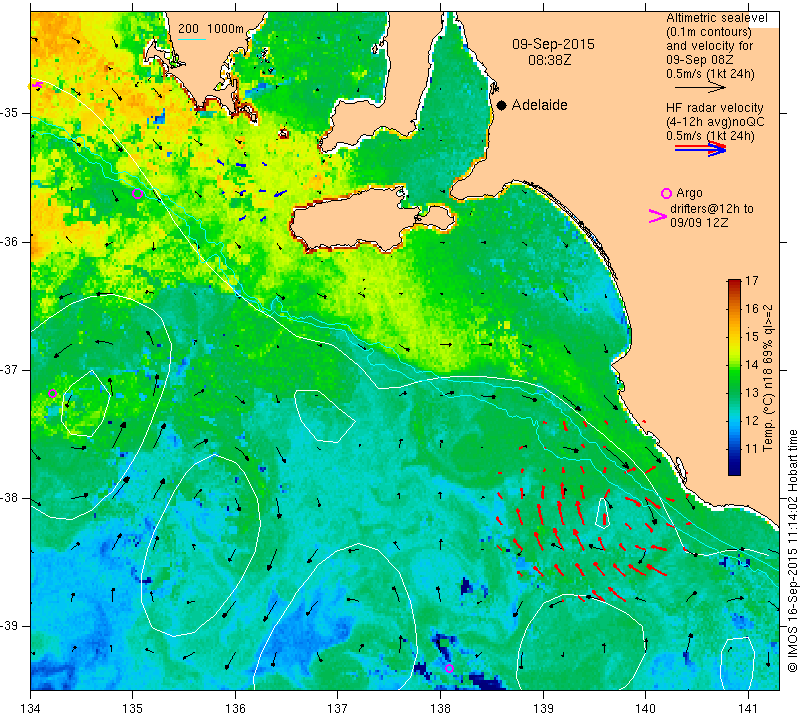Click the longitude axis label 137
The width and height of the screenshot is (800, 720).
point(338,709)
